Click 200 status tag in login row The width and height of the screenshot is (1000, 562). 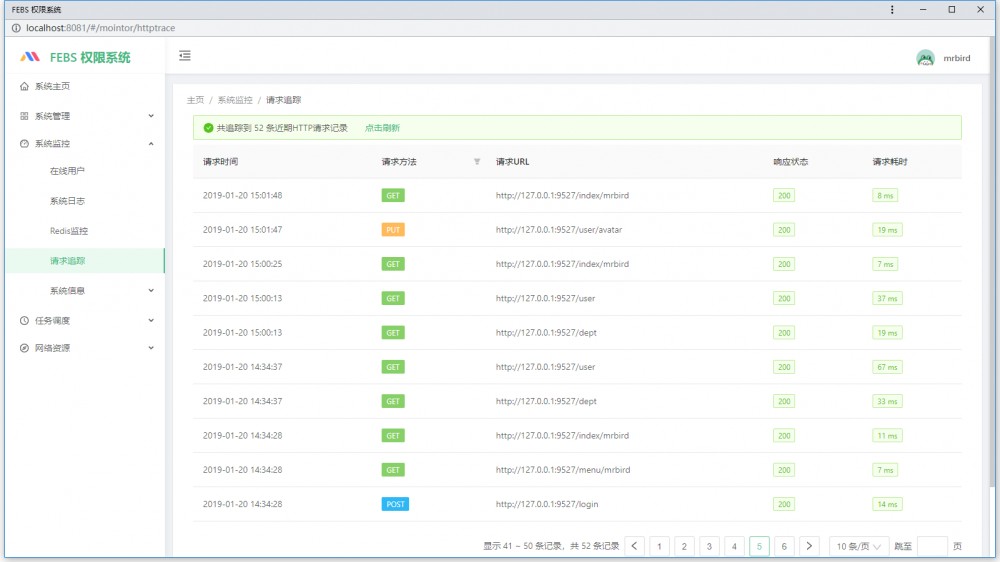tap(784, 504)
